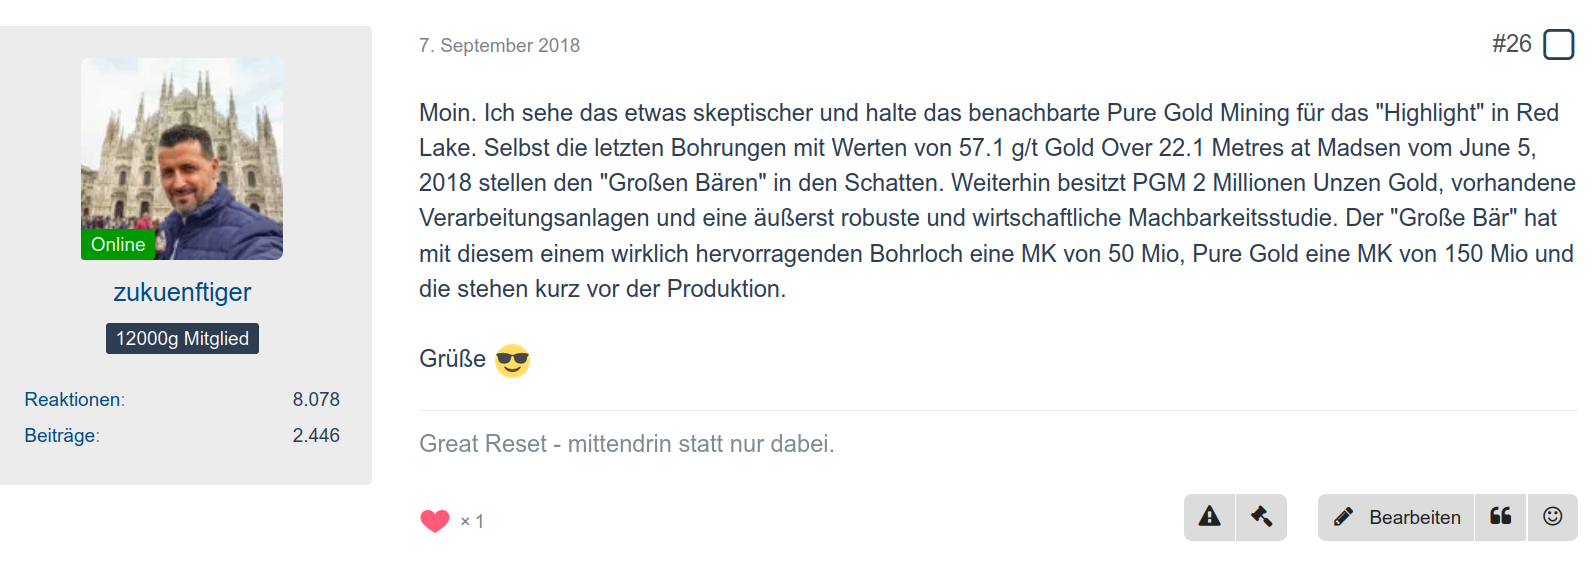Screen dimensions: 1592x576
Task: Click the 8.078 reactions count
Action: [x=316, y=400]
